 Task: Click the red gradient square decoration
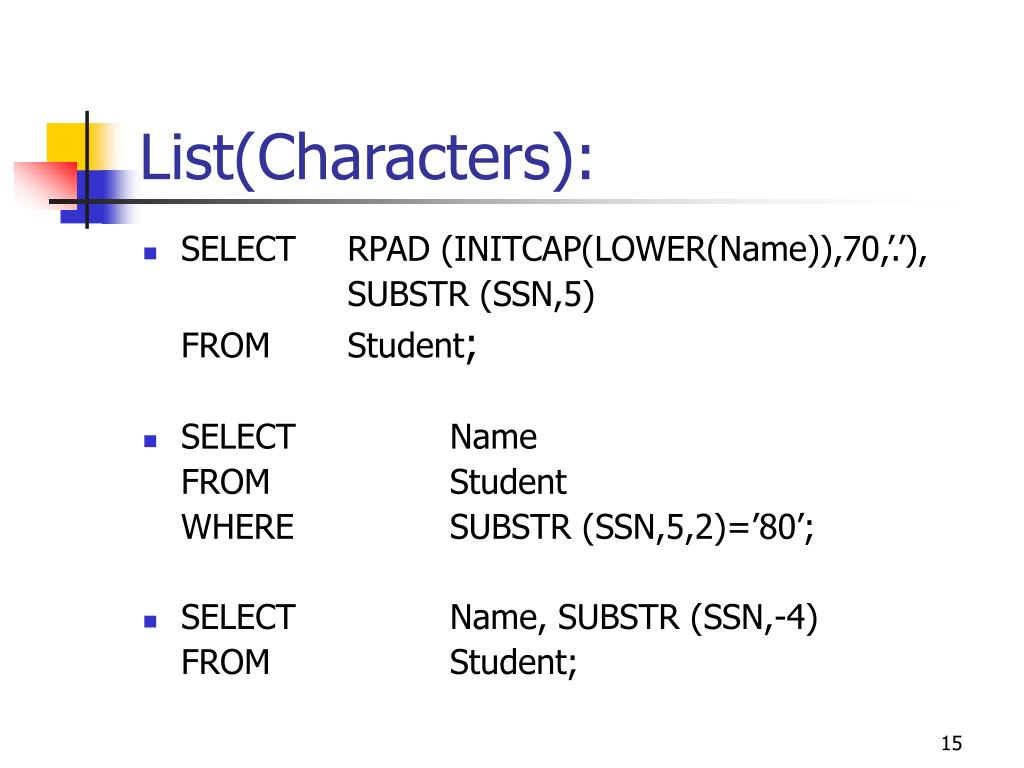pos(46,185)
